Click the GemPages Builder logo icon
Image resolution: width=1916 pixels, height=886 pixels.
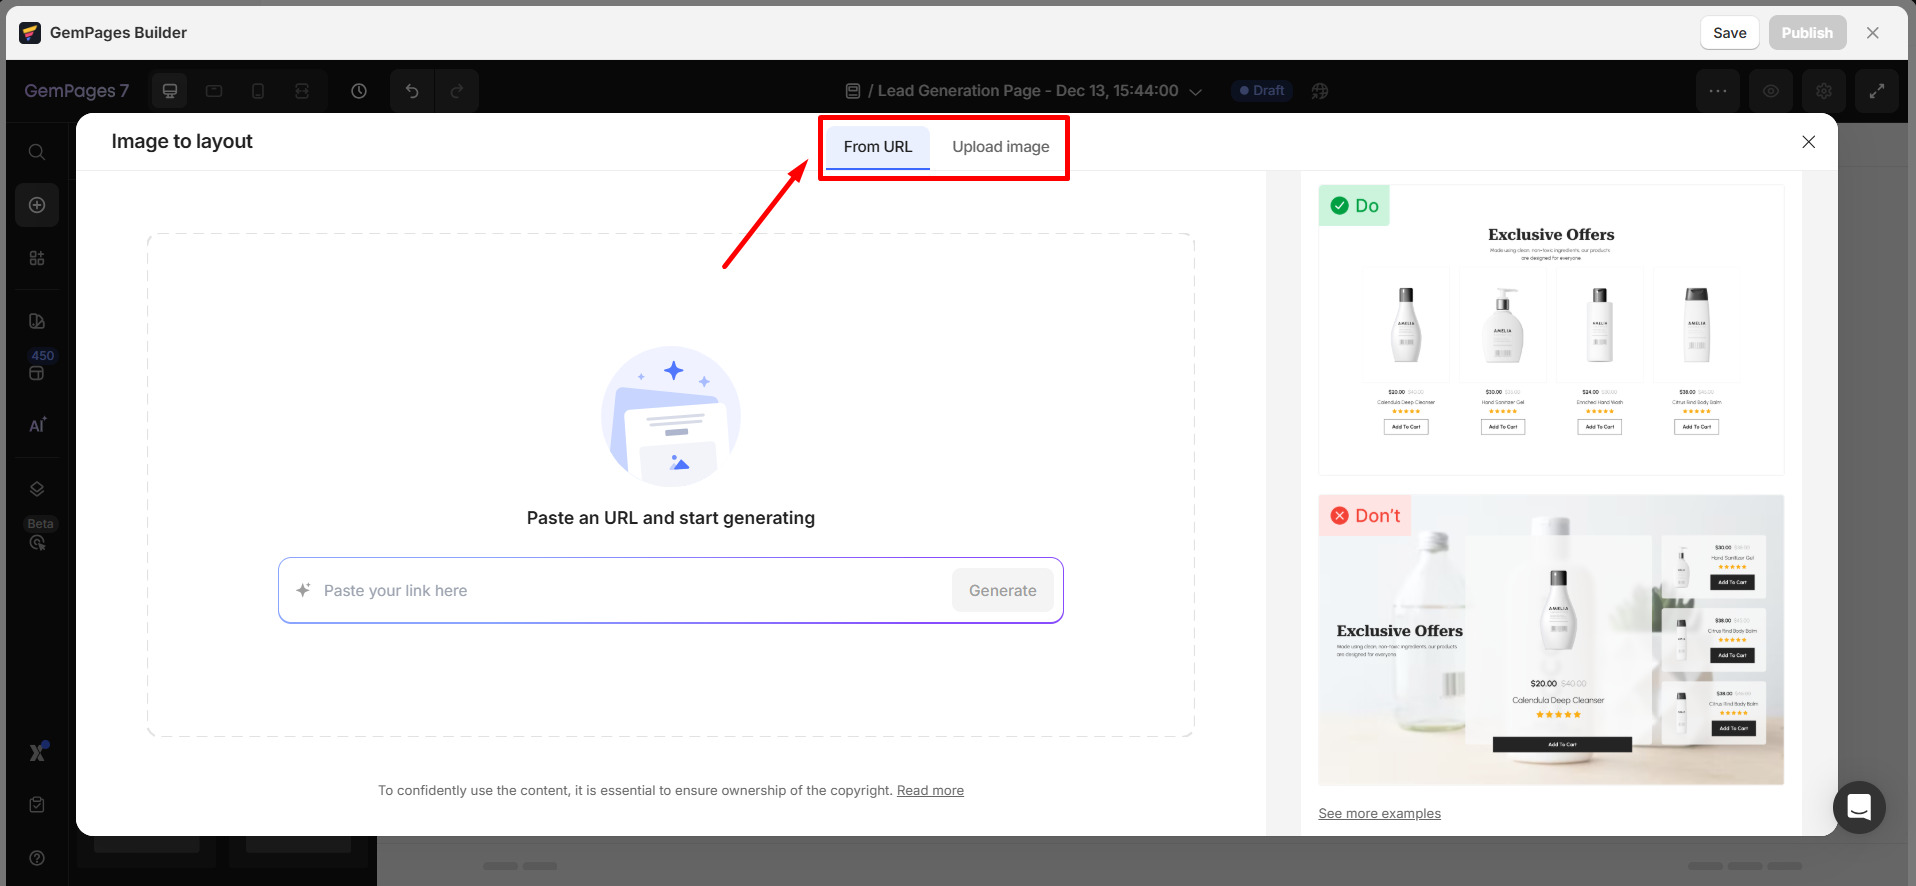pyautogui.click(x=30, y=33)
